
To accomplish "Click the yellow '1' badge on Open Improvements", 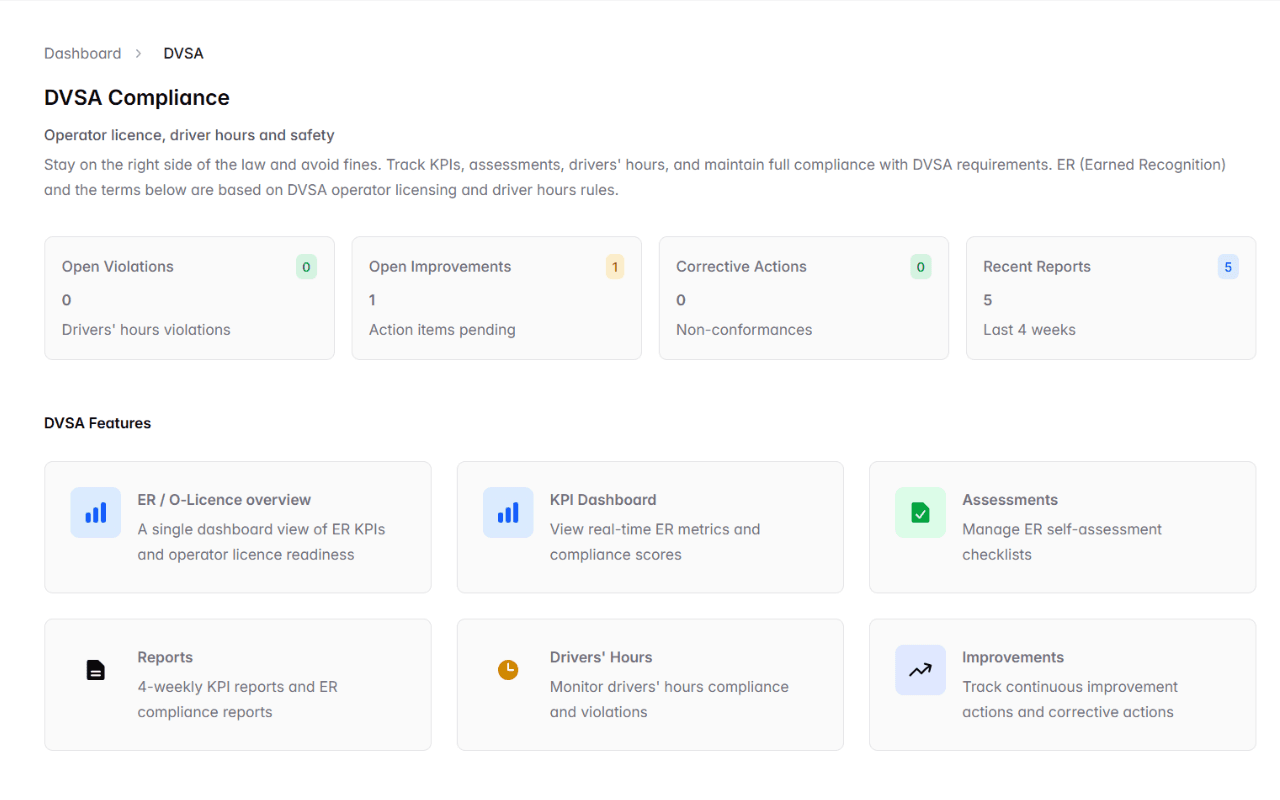I will coord(614,266).
